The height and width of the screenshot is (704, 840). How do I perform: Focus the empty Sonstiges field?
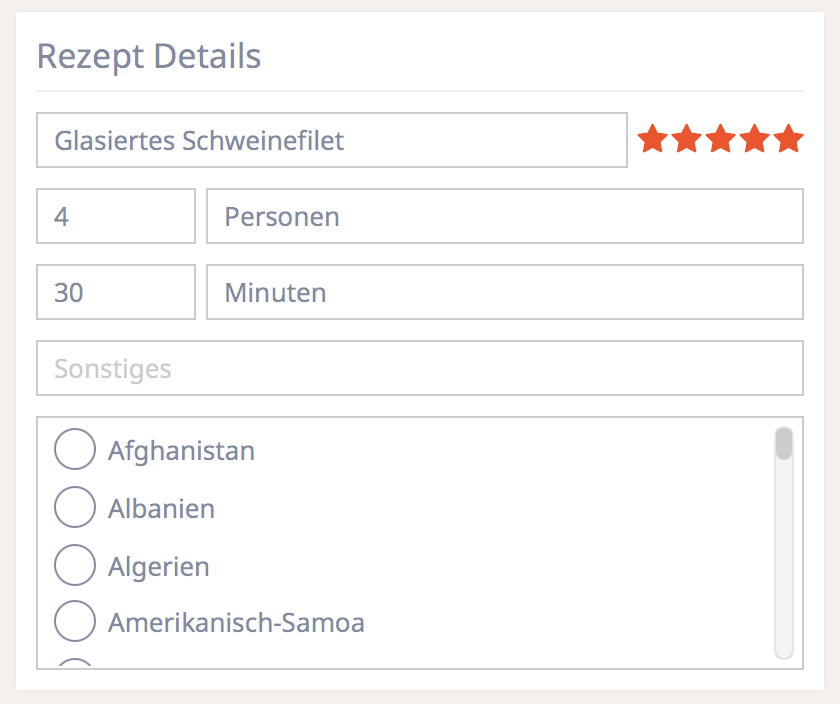pyautogui.click(x=419, y=368)
